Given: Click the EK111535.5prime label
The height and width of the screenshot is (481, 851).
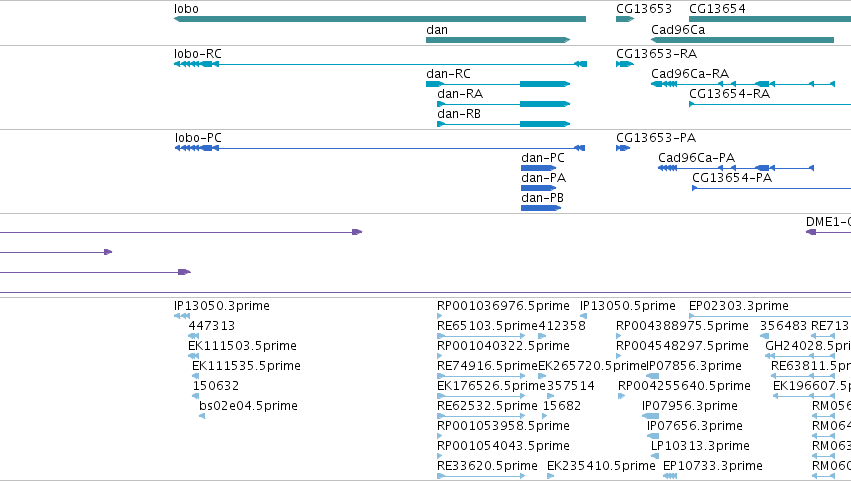Looking at the screenshot, I should pos(246,366).
